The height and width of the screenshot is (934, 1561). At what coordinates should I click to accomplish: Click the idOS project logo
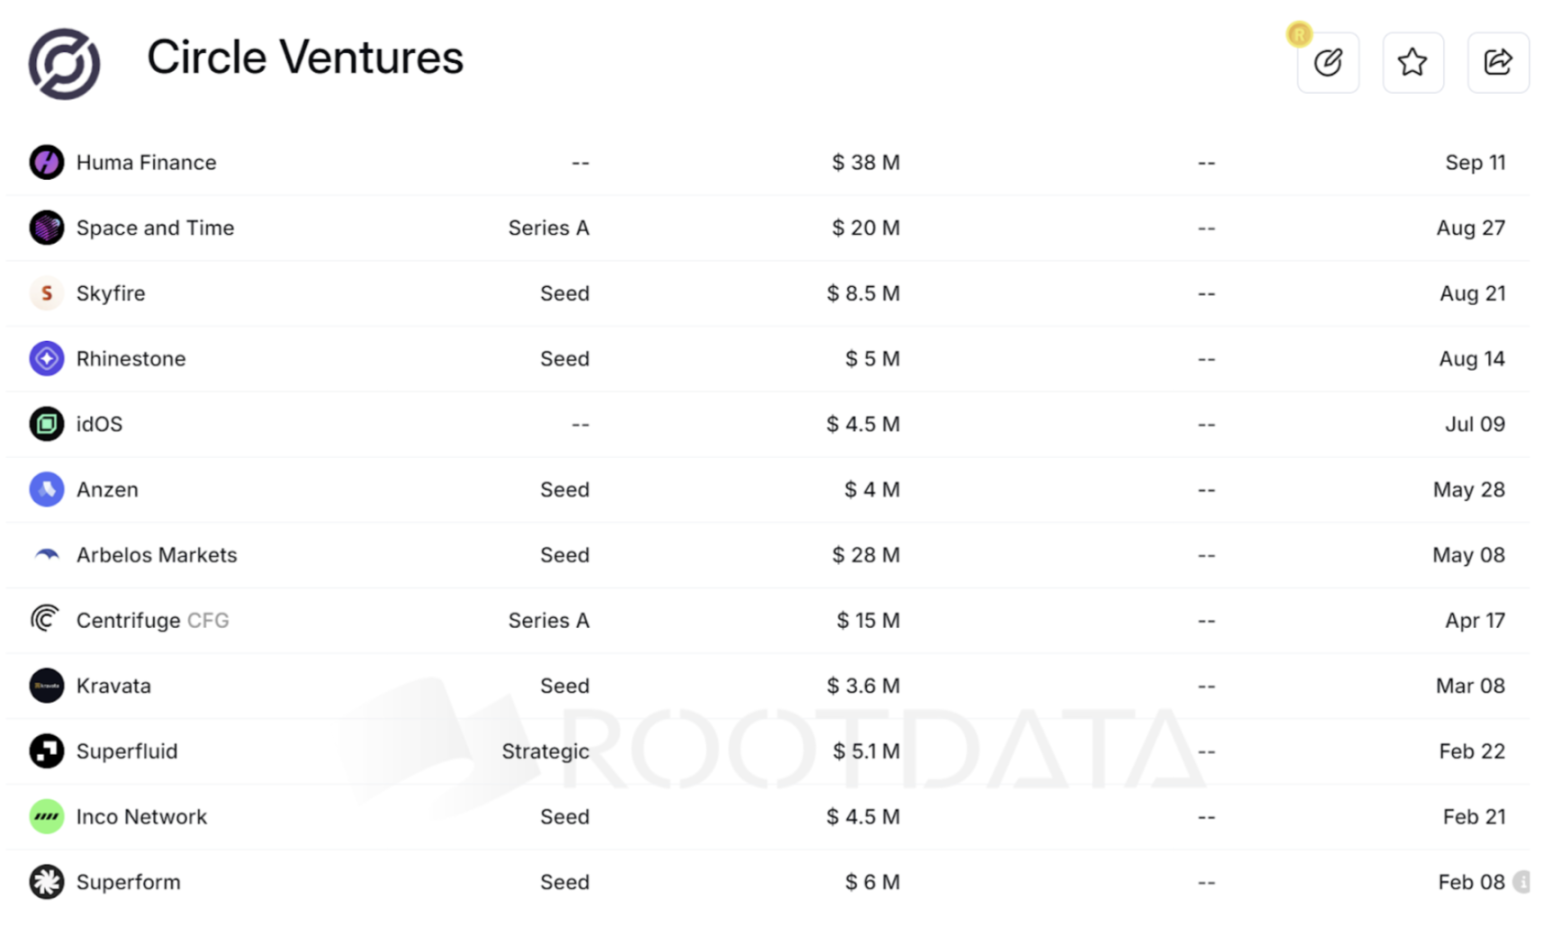tap(47, 424)
